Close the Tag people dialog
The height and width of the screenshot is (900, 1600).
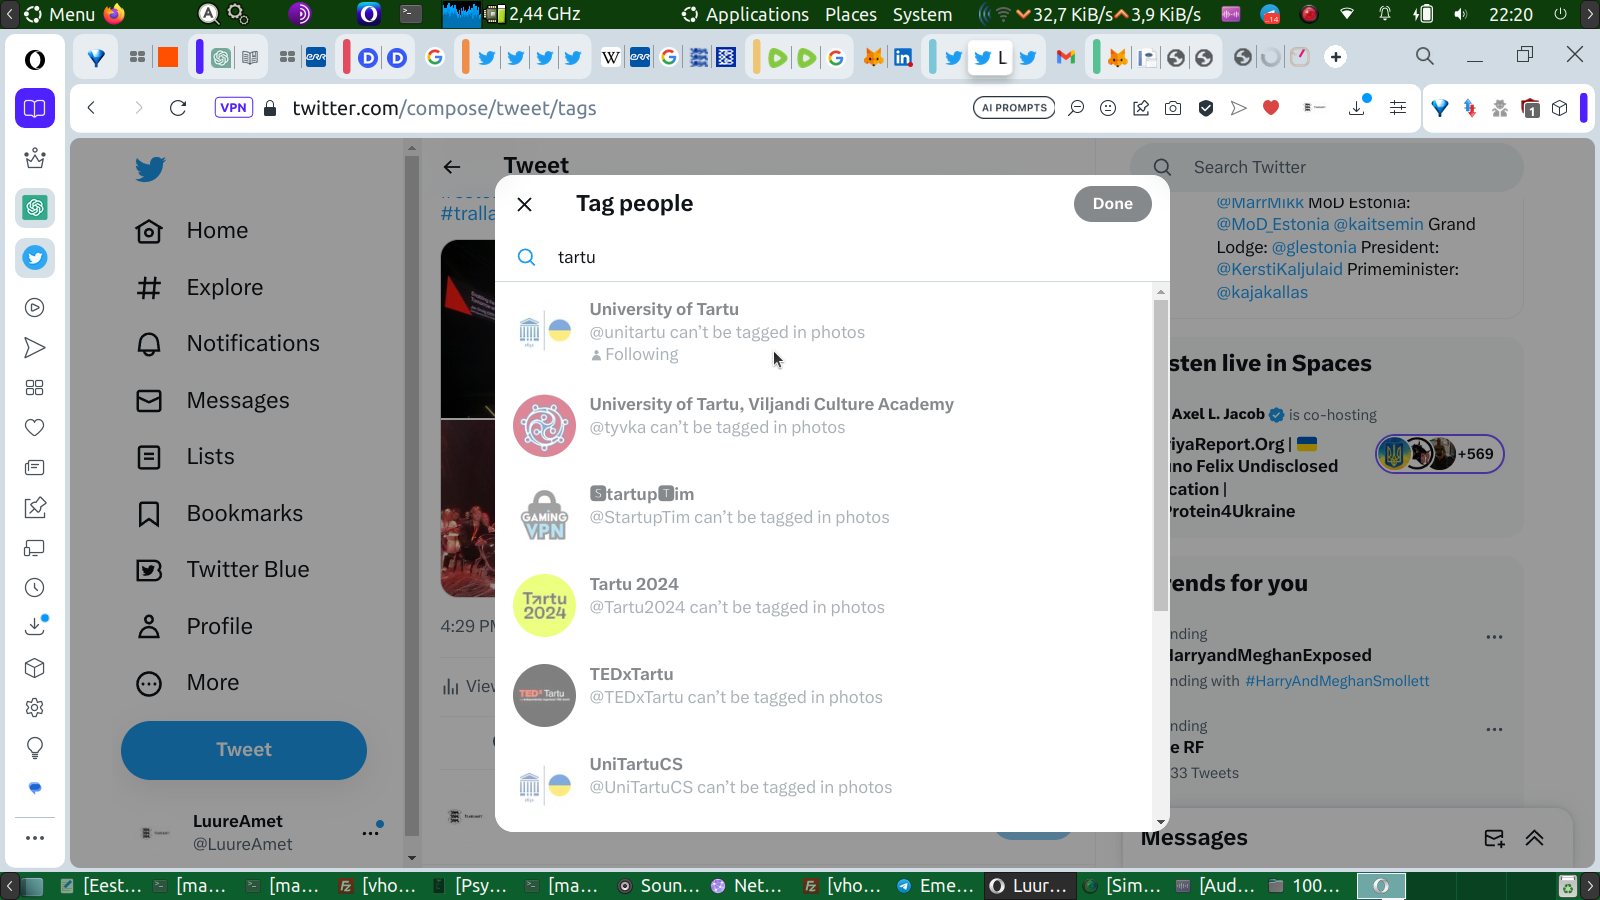coord(524,204)
